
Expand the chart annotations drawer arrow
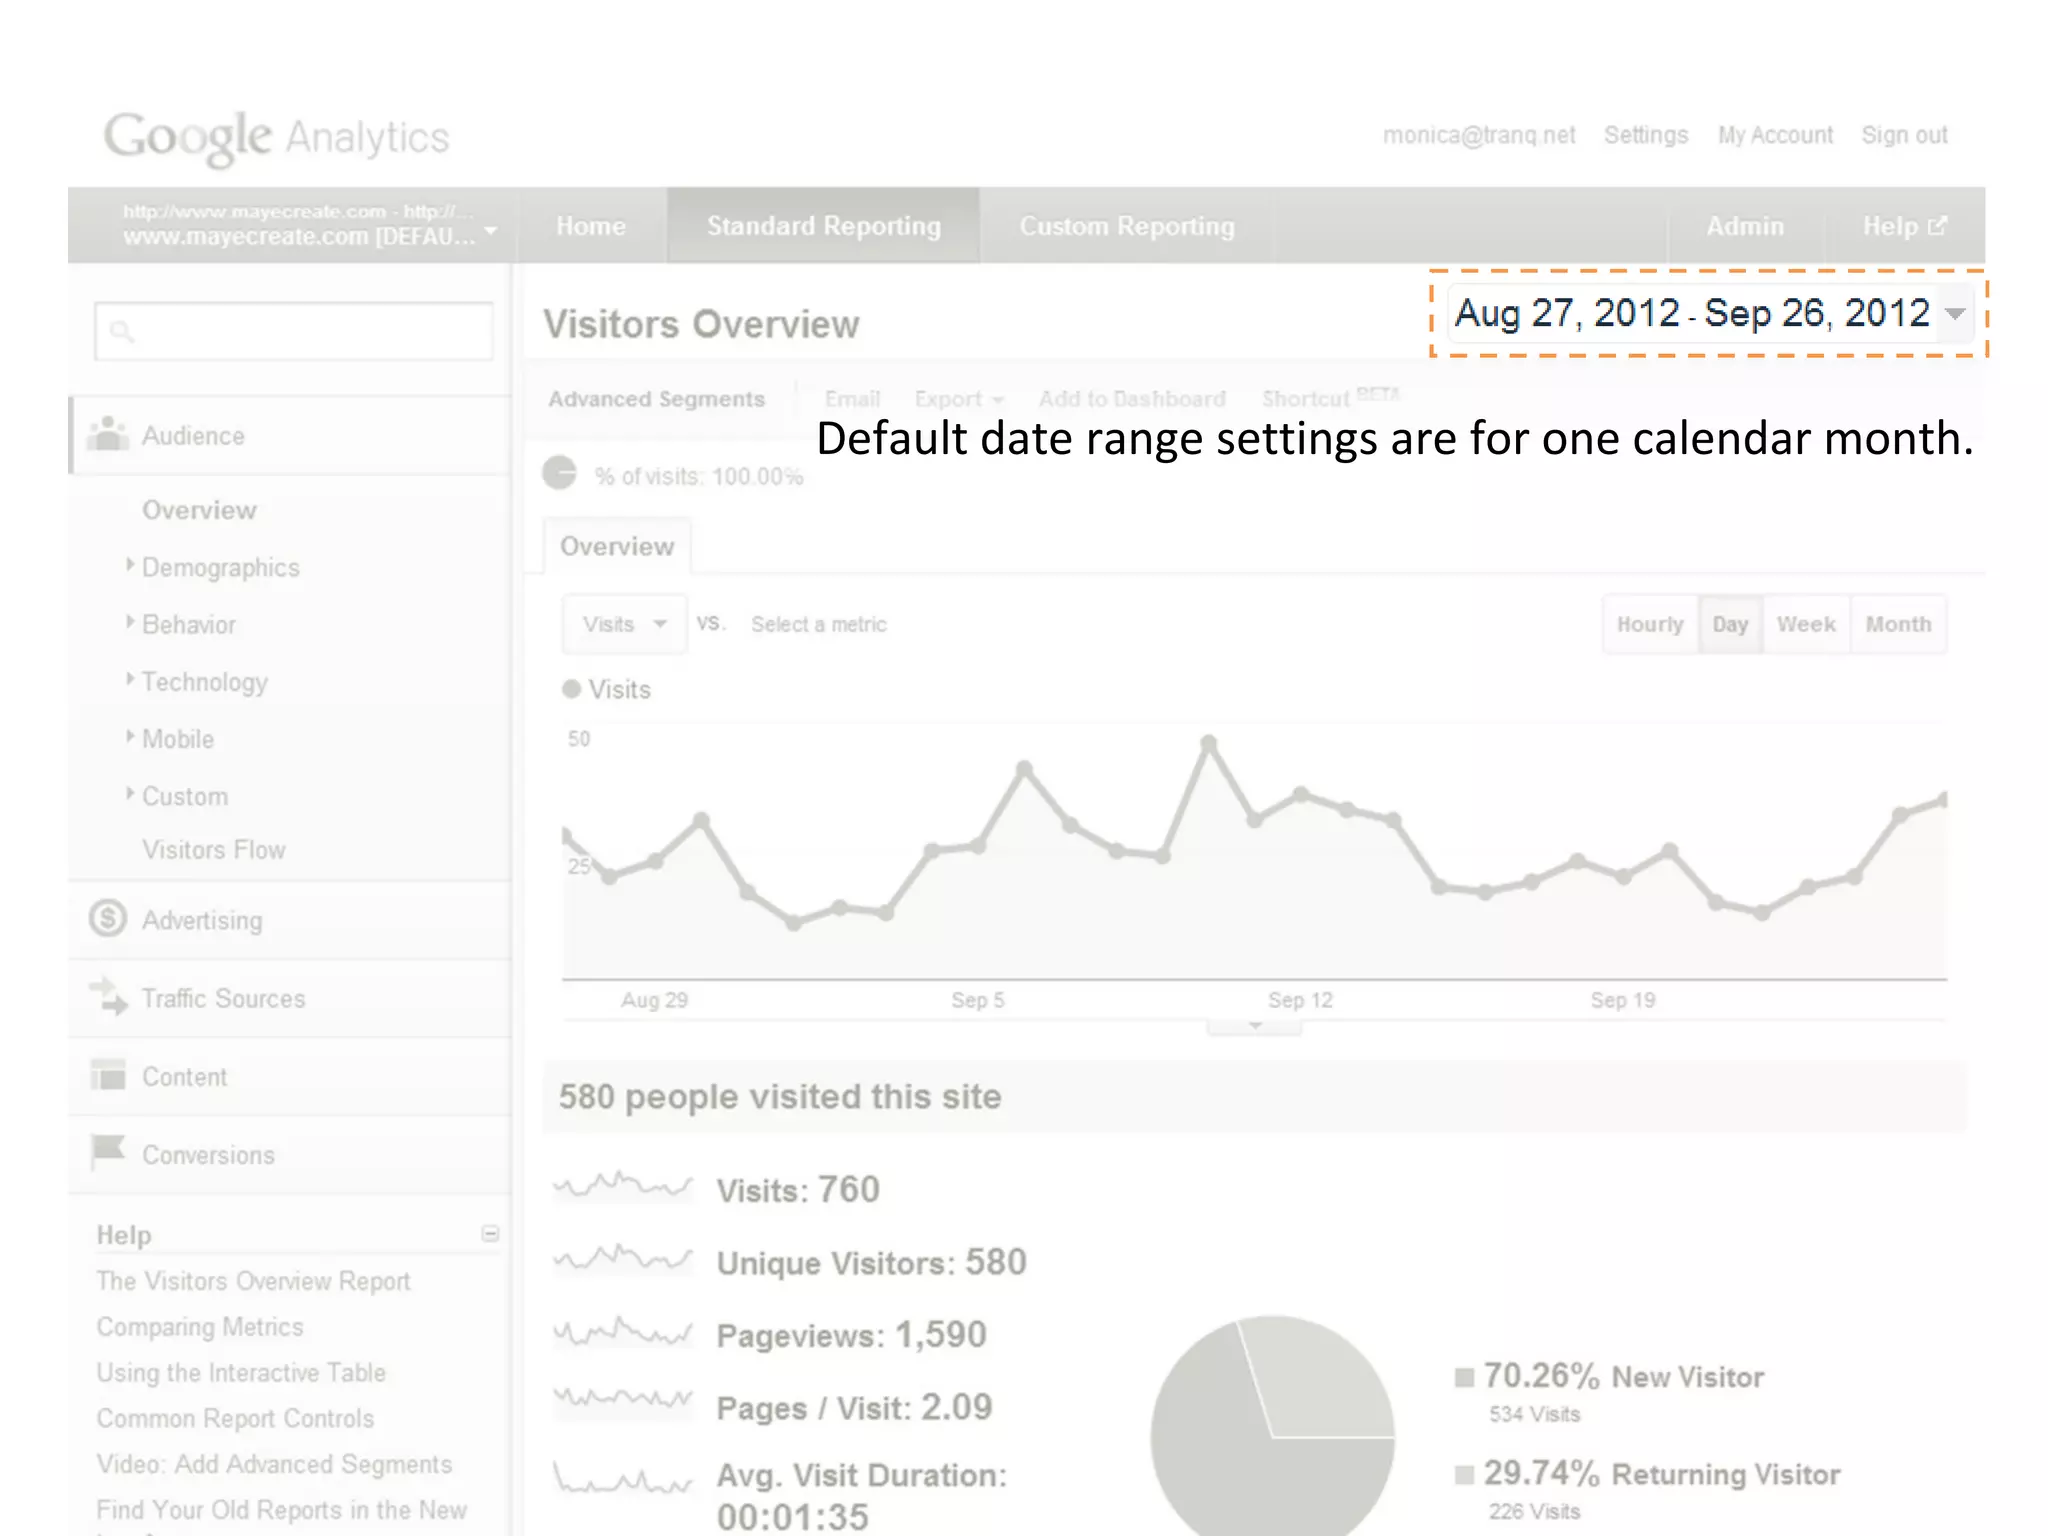(1254, 1026)
